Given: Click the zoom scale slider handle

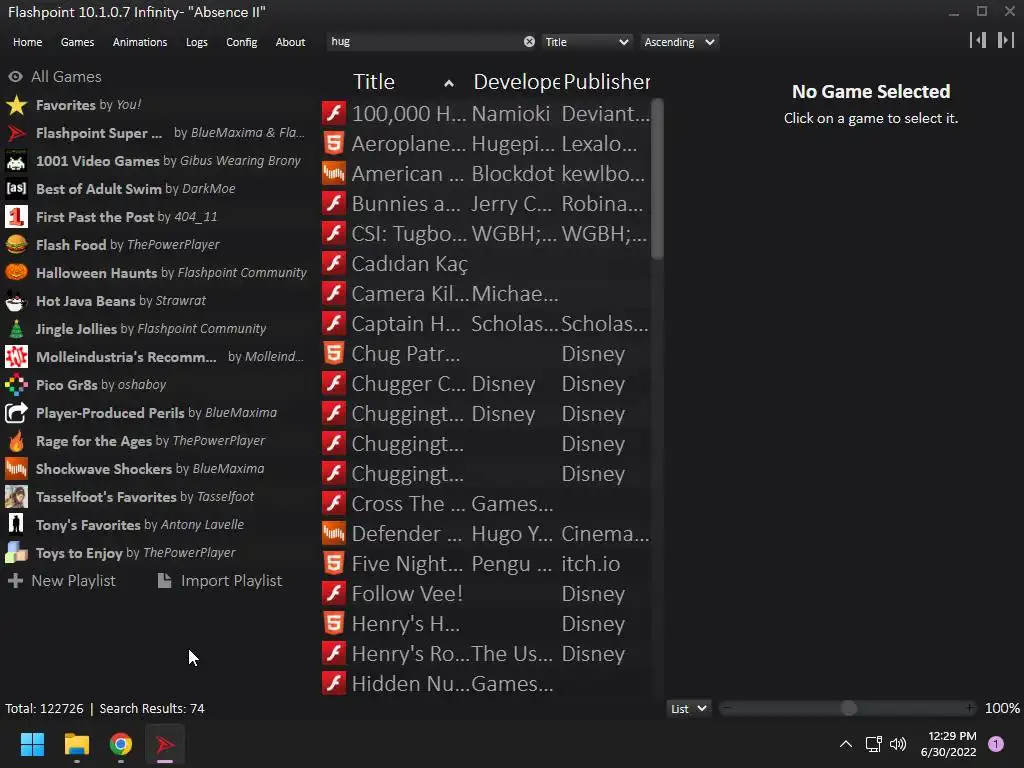Looking at the screenshot, I should click(x=848, y=708).
